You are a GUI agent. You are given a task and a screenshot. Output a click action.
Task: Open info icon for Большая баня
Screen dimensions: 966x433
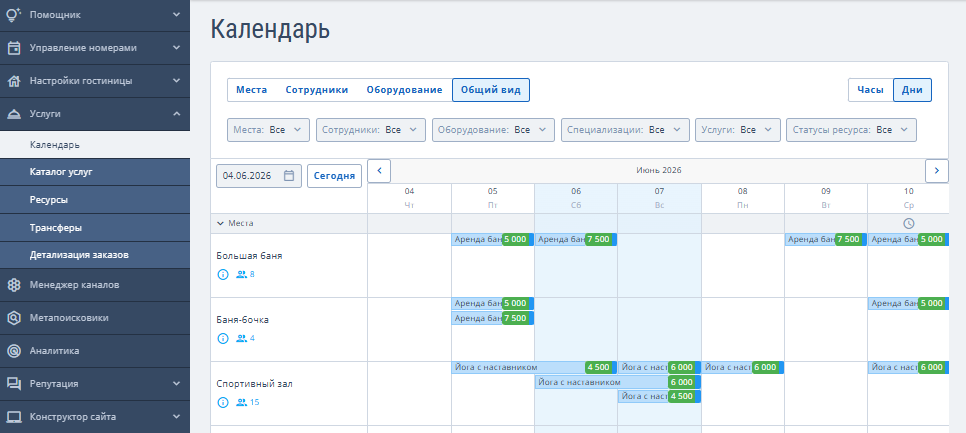coord(223,274)
